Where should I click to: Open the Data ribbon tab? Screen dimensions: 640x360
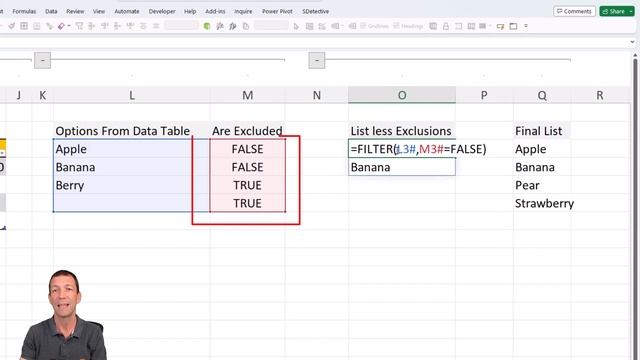tap(51, 11)
